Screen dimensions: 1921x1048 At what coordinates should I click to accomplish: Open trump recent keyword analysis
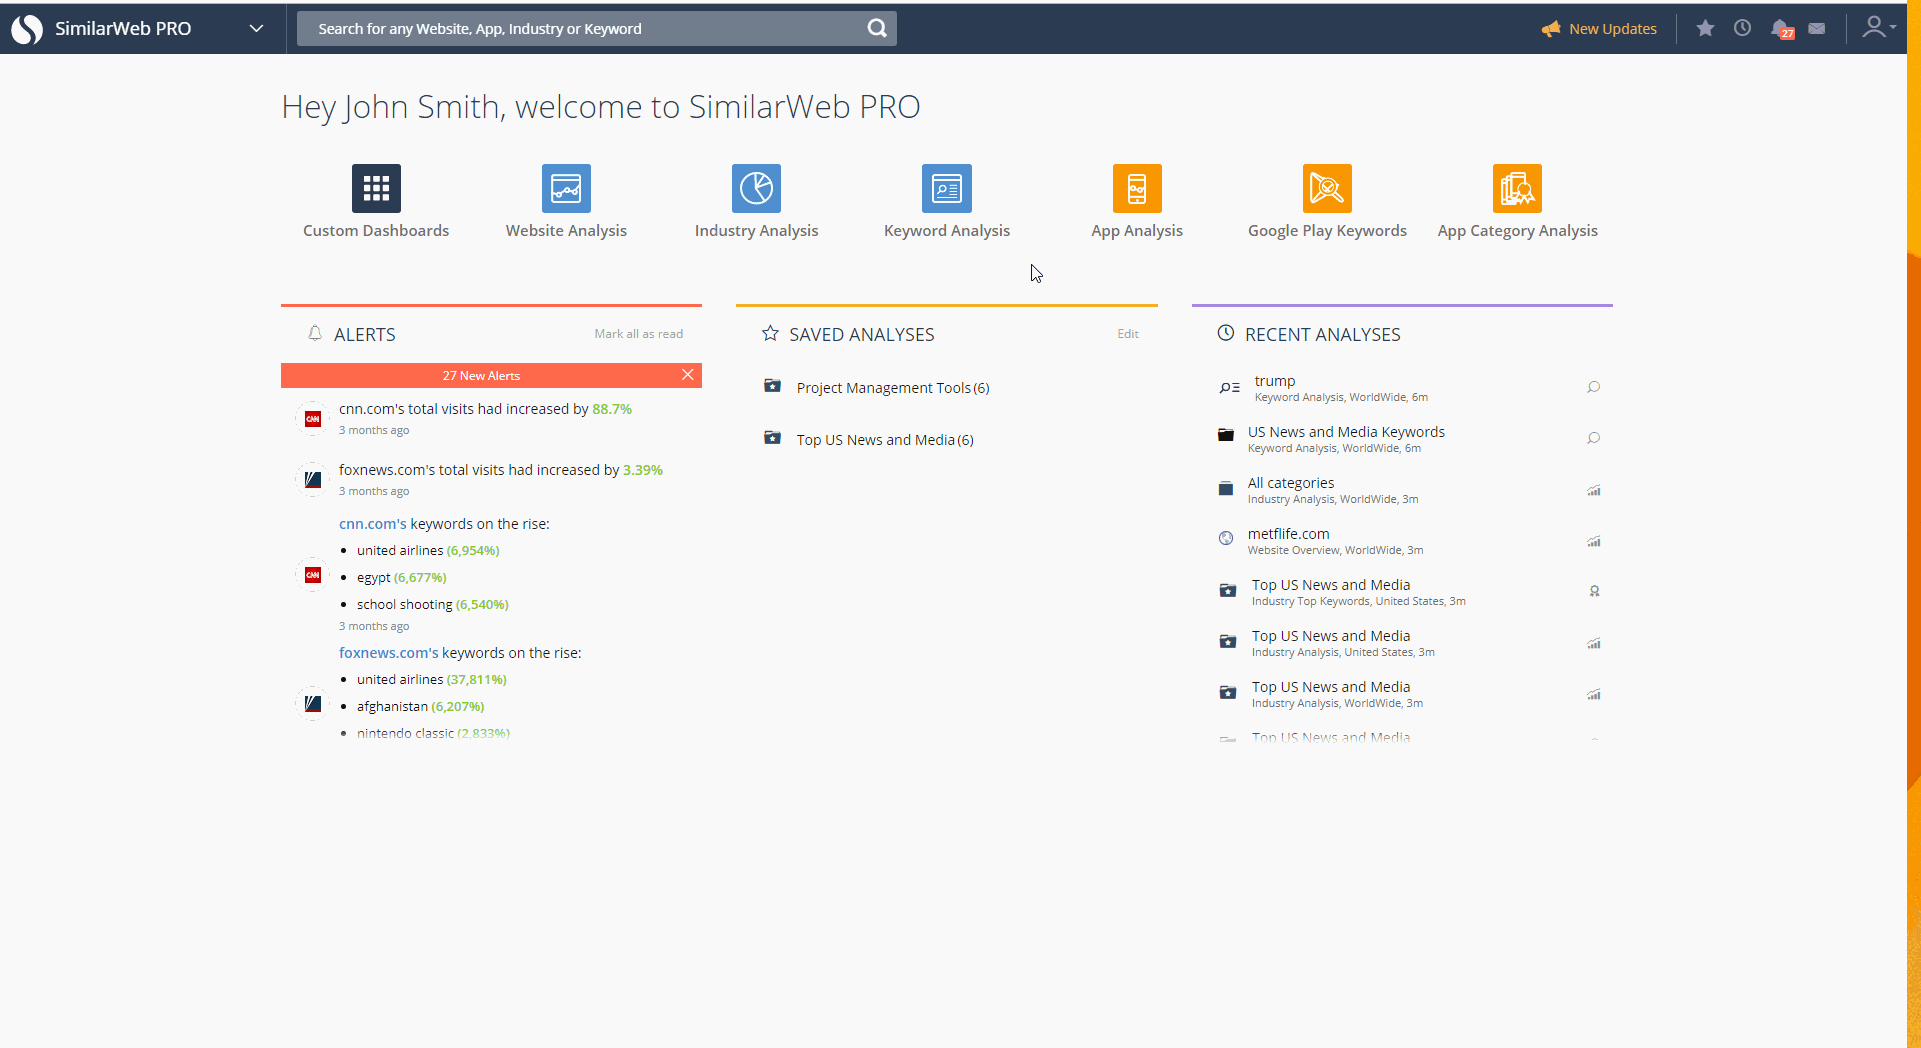[1341, 388]
